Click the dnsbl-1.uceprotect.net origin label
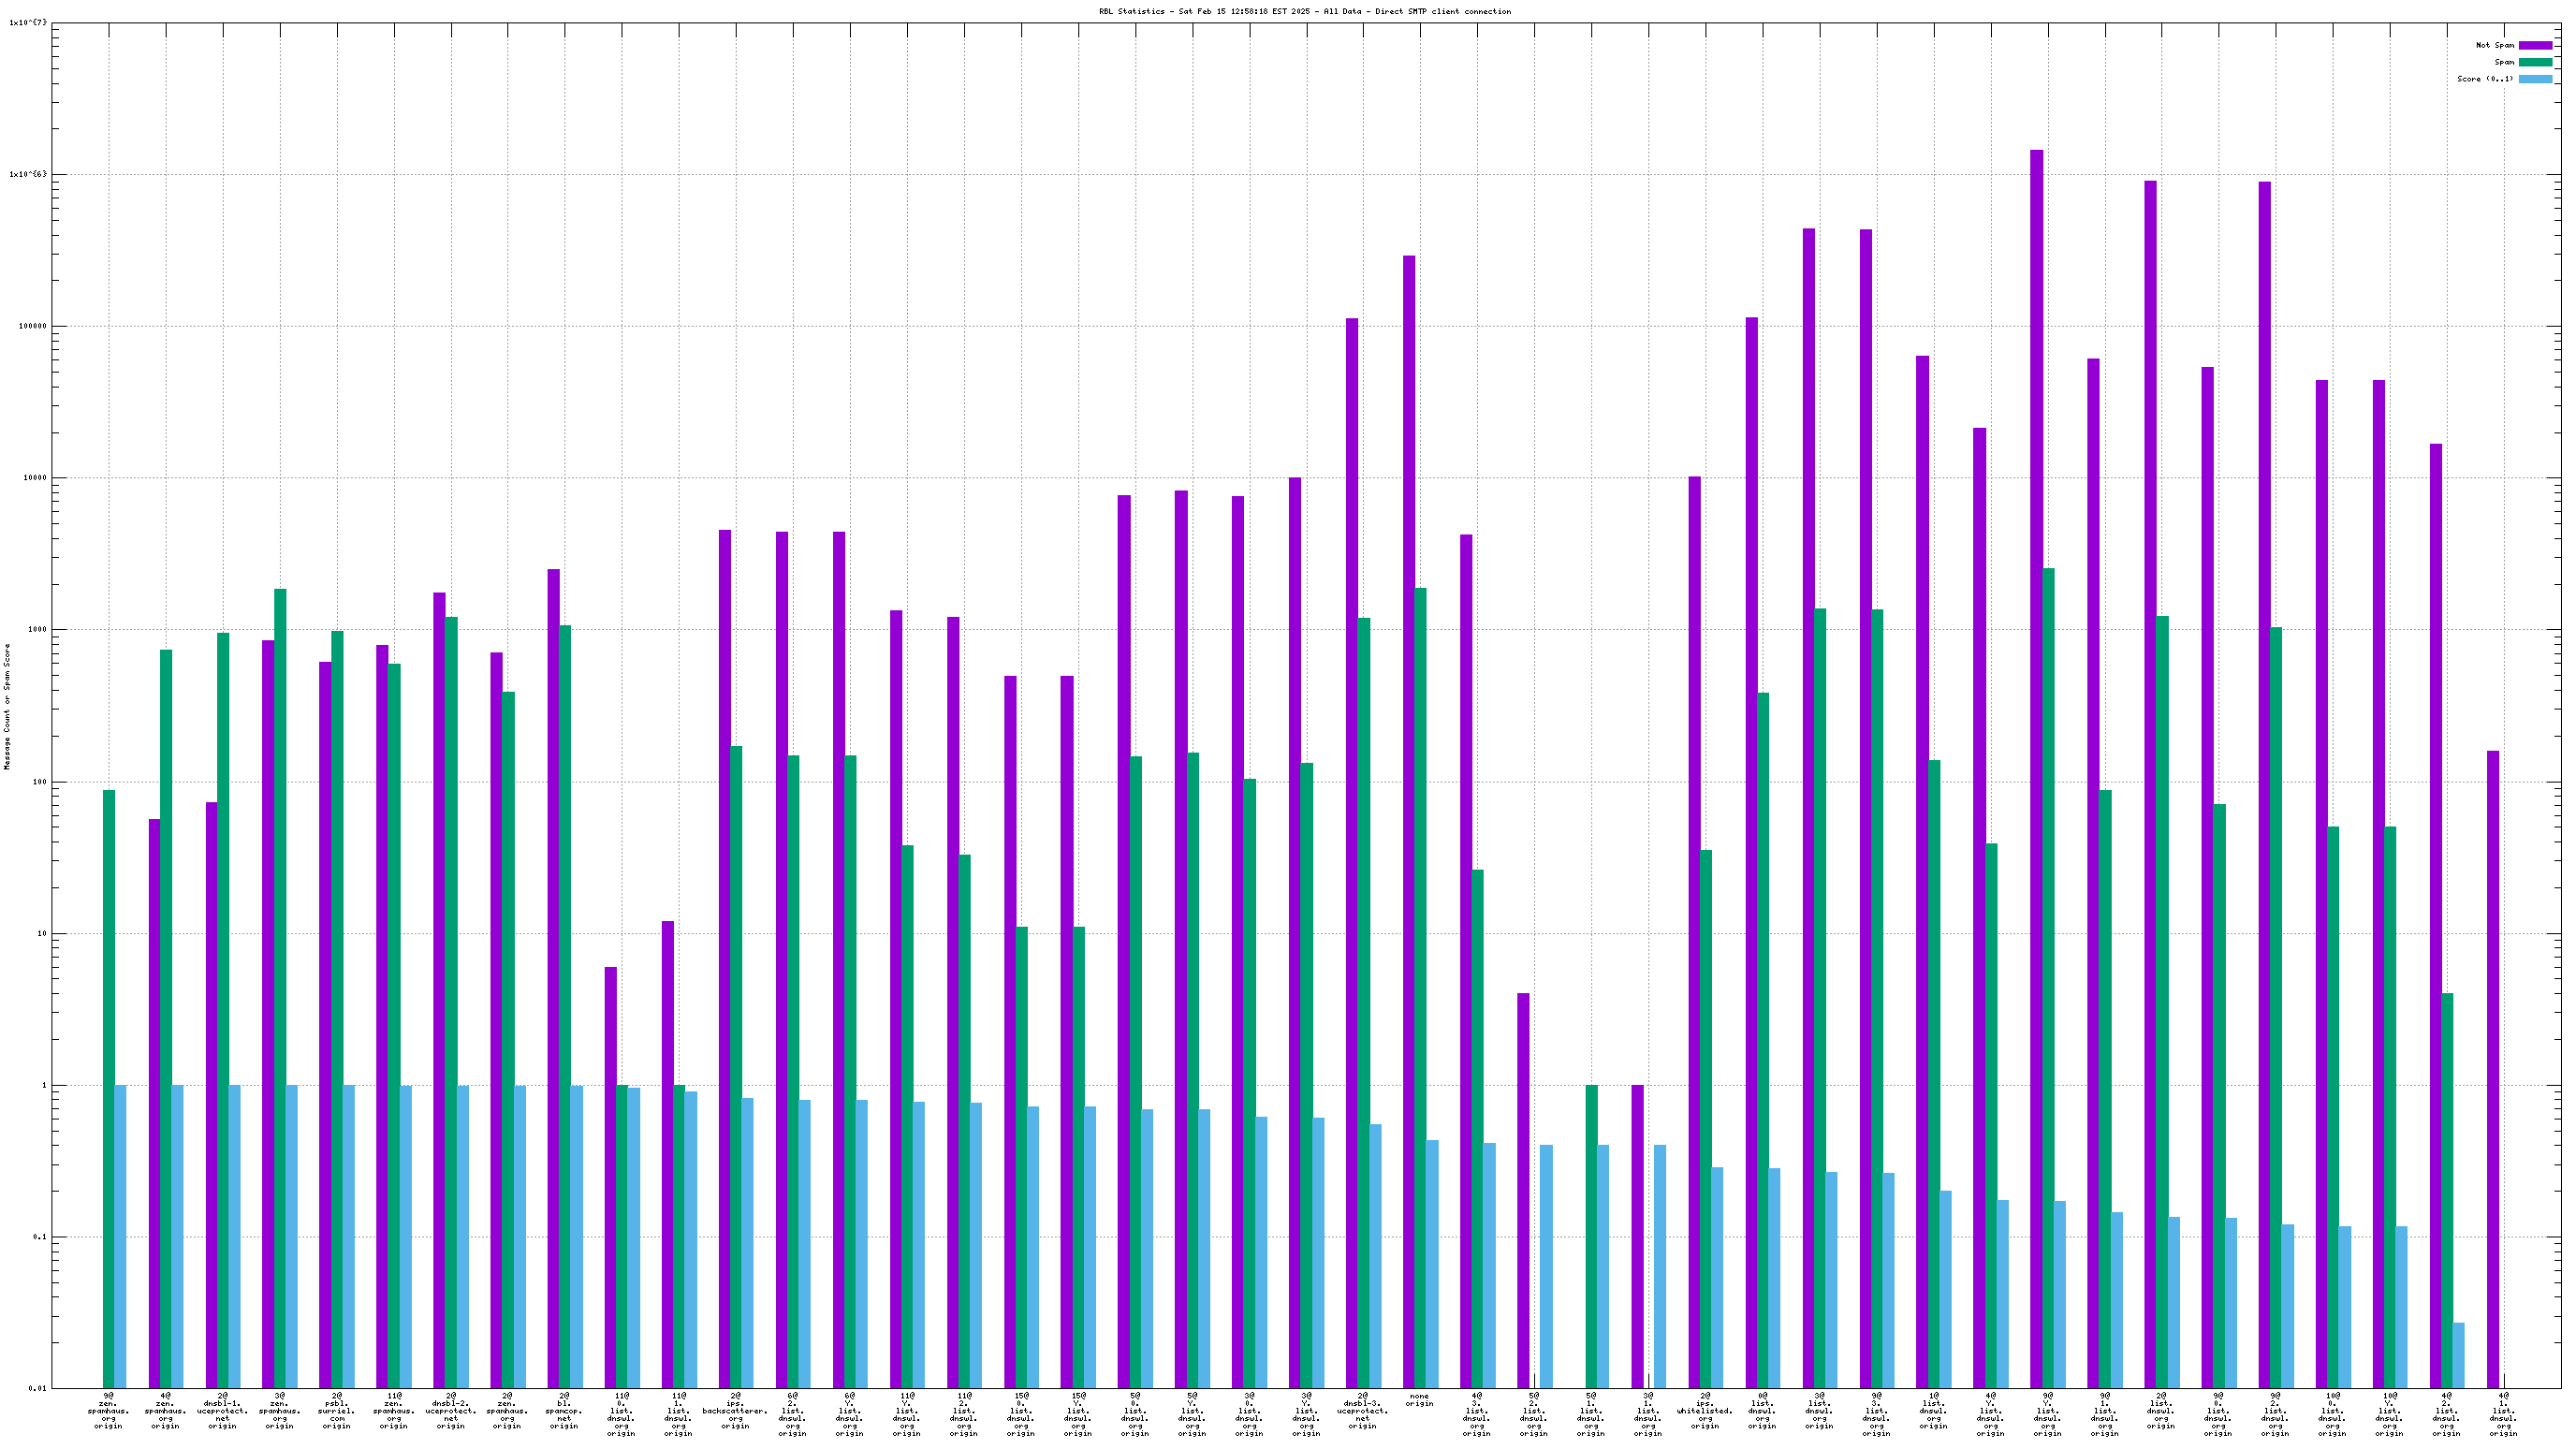Image resolution: width=2576 pixels, height=1449 pixels. tap(222, 1411)
